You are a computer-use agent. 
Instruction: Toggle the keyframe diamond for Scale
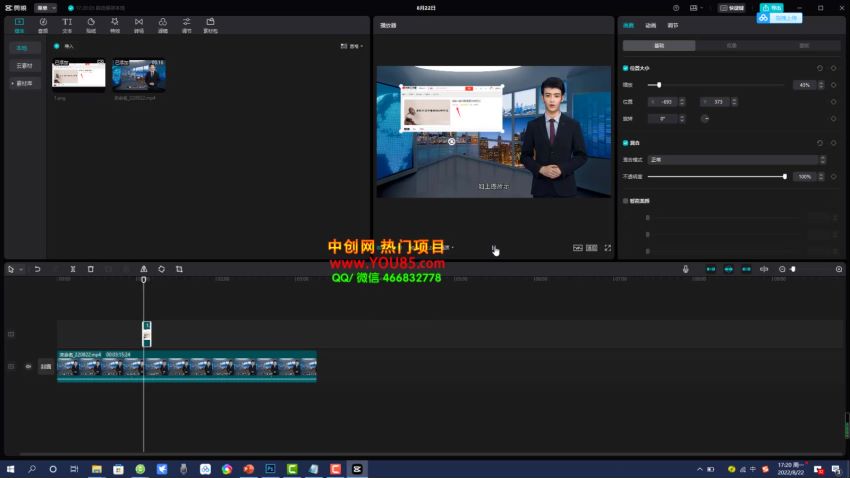tap(834, 85)
